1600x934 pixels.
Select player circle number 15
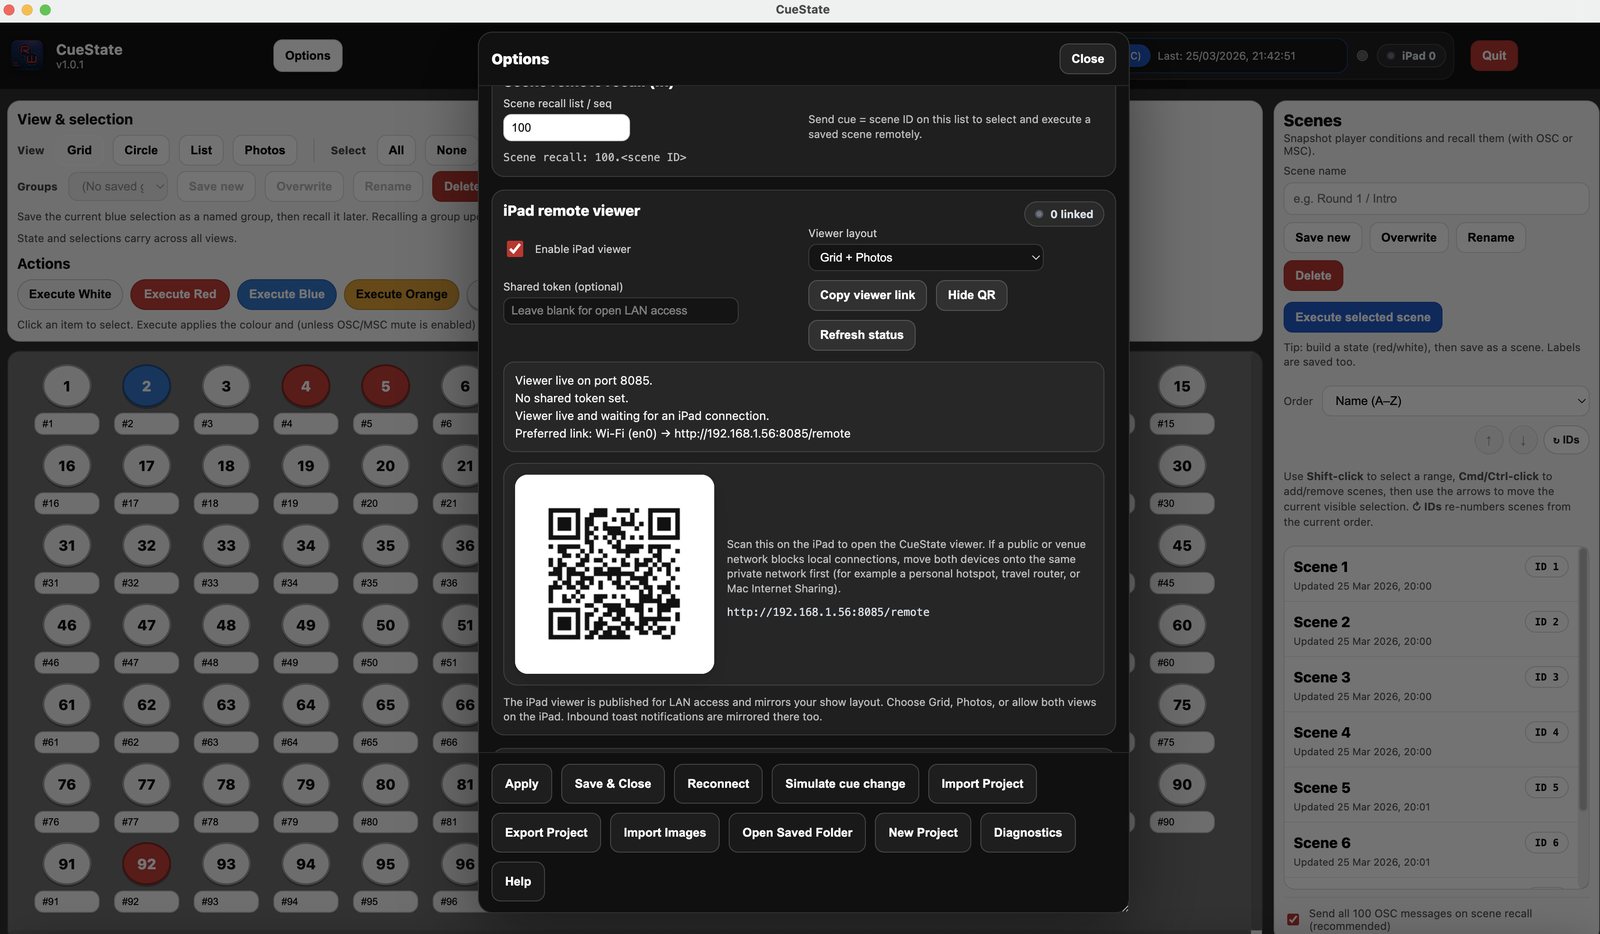click(x=1182, y=386)
